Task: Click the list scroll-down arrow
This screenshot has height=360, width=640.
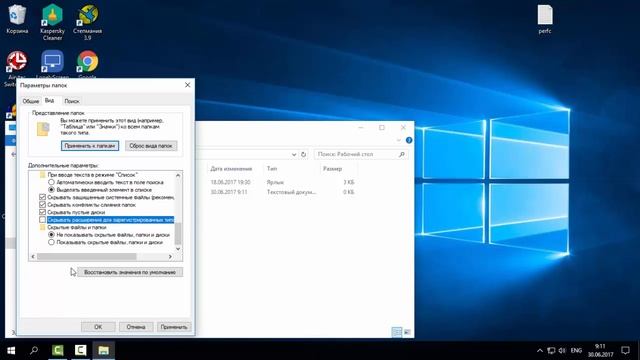Action: click(x=178, y=249)
